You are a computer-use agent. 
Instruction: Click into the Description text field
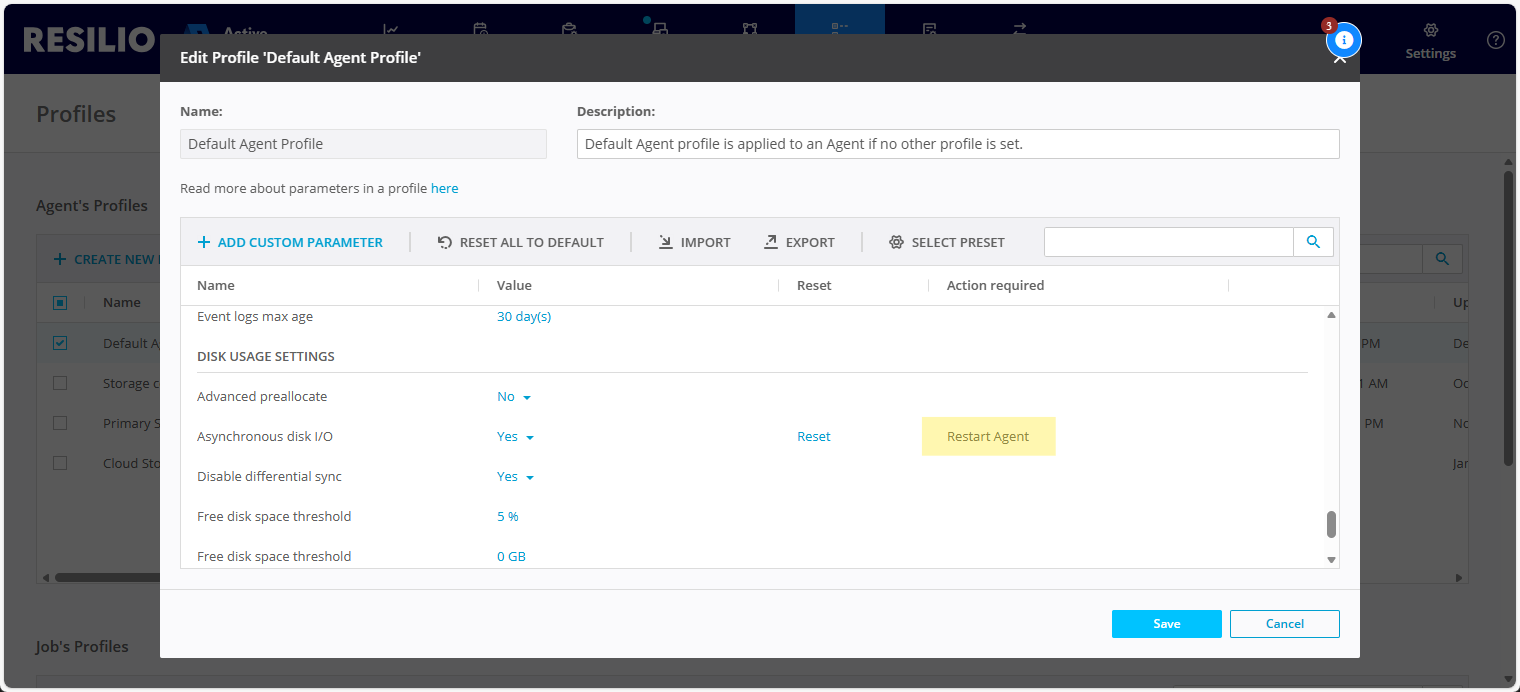(x=957, y=144)
